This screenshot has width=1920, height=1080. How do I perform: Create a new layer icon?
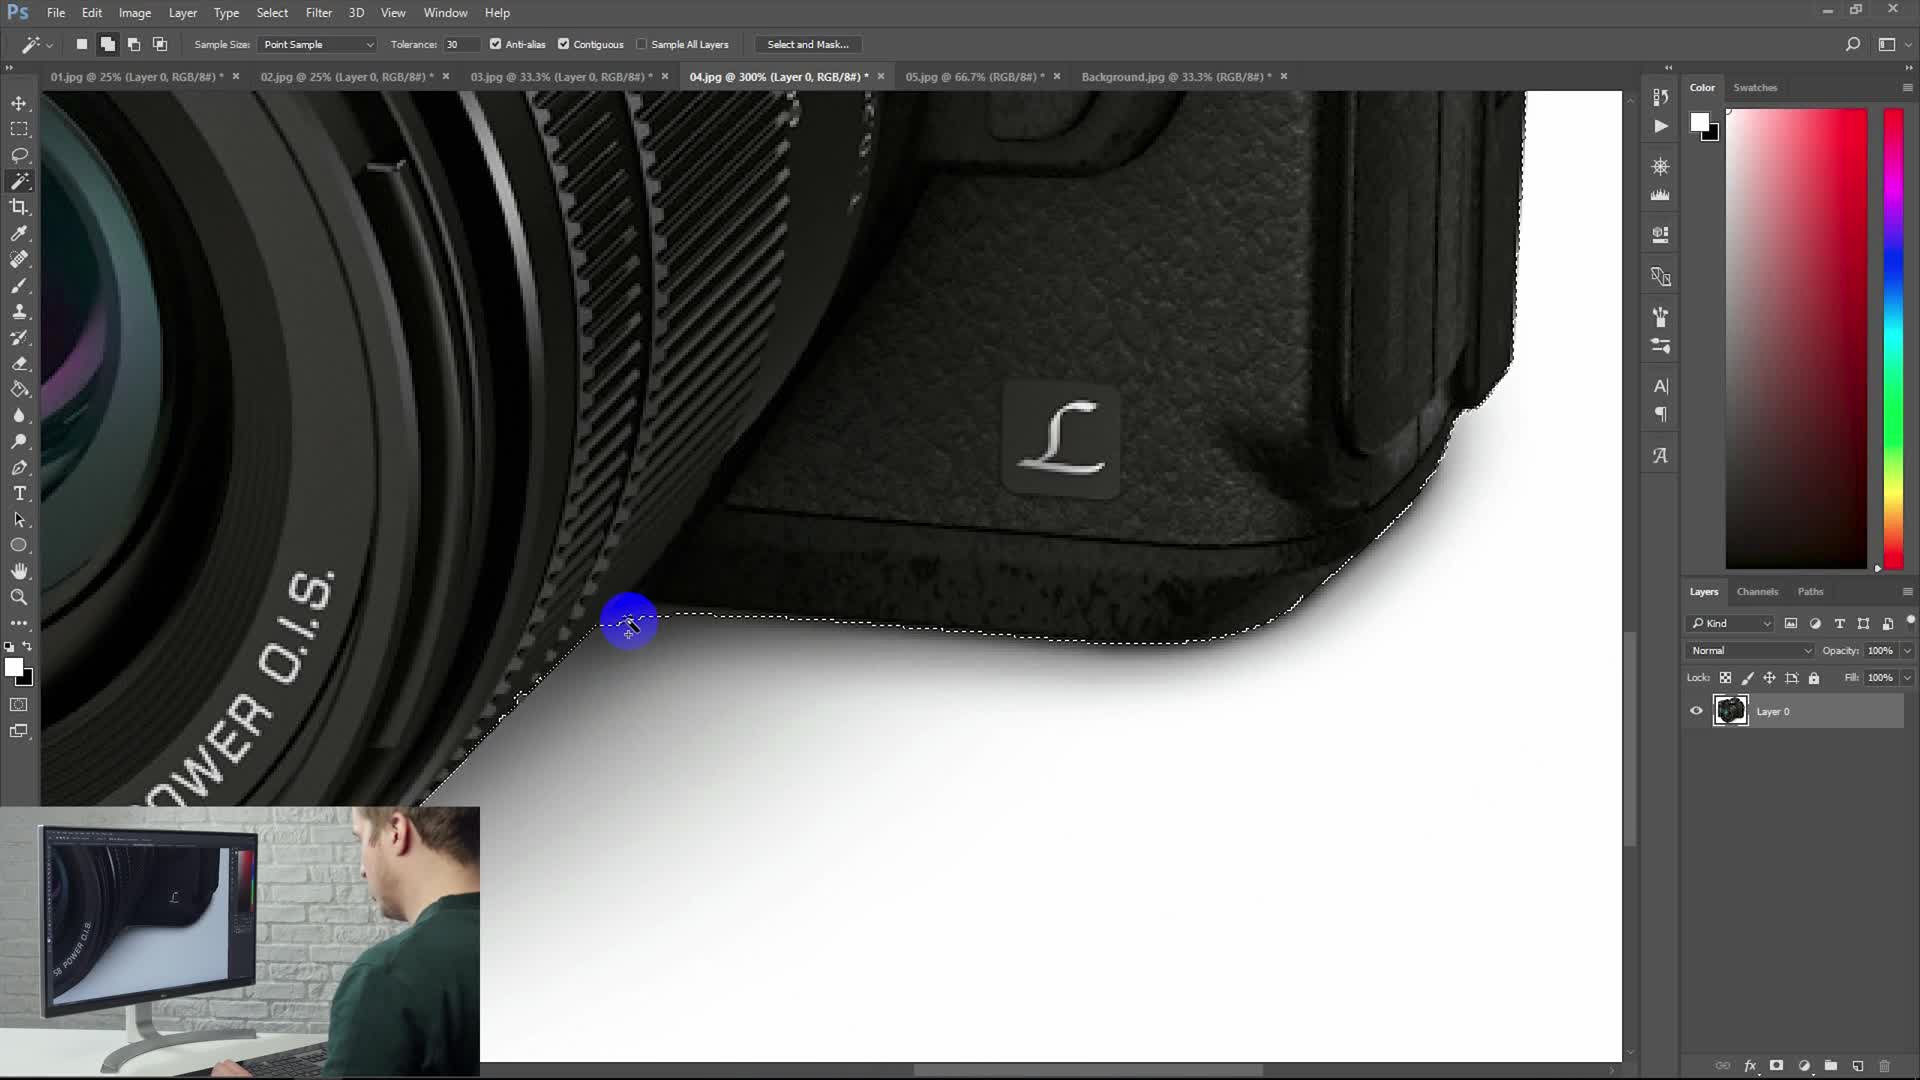[x=1858, y=1066]
